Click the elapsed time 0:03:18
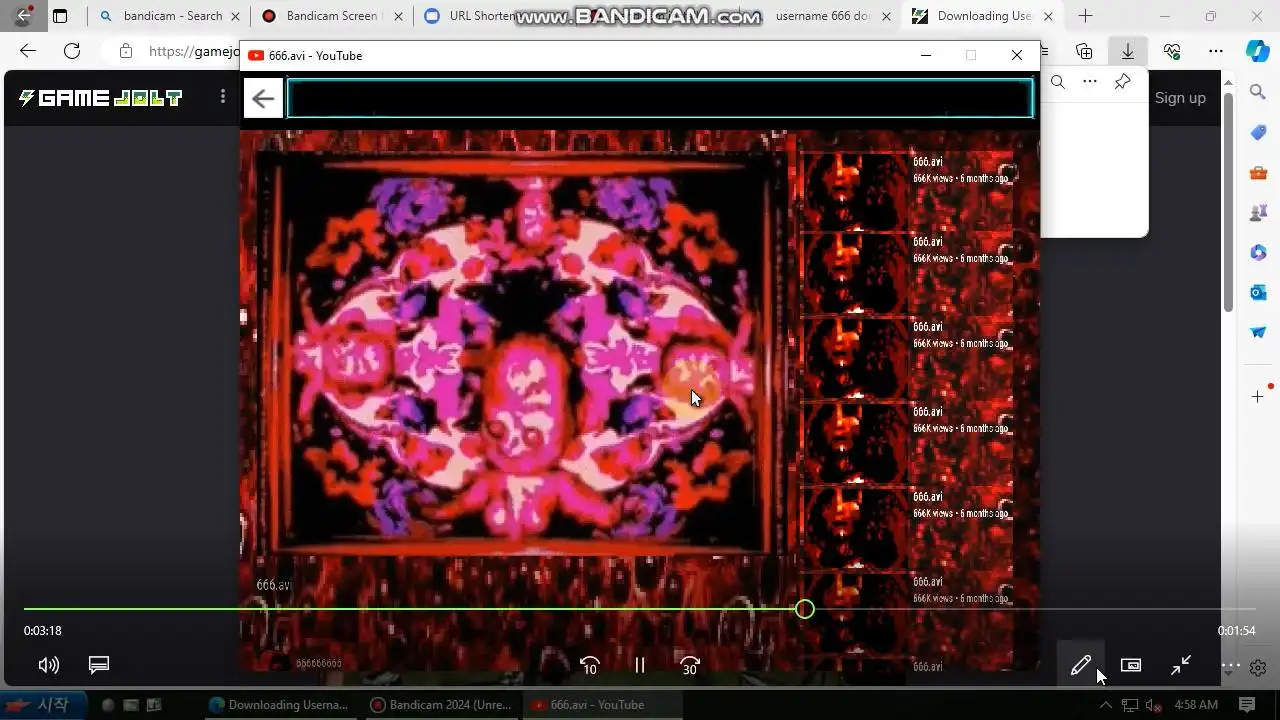 click(43, 631)
